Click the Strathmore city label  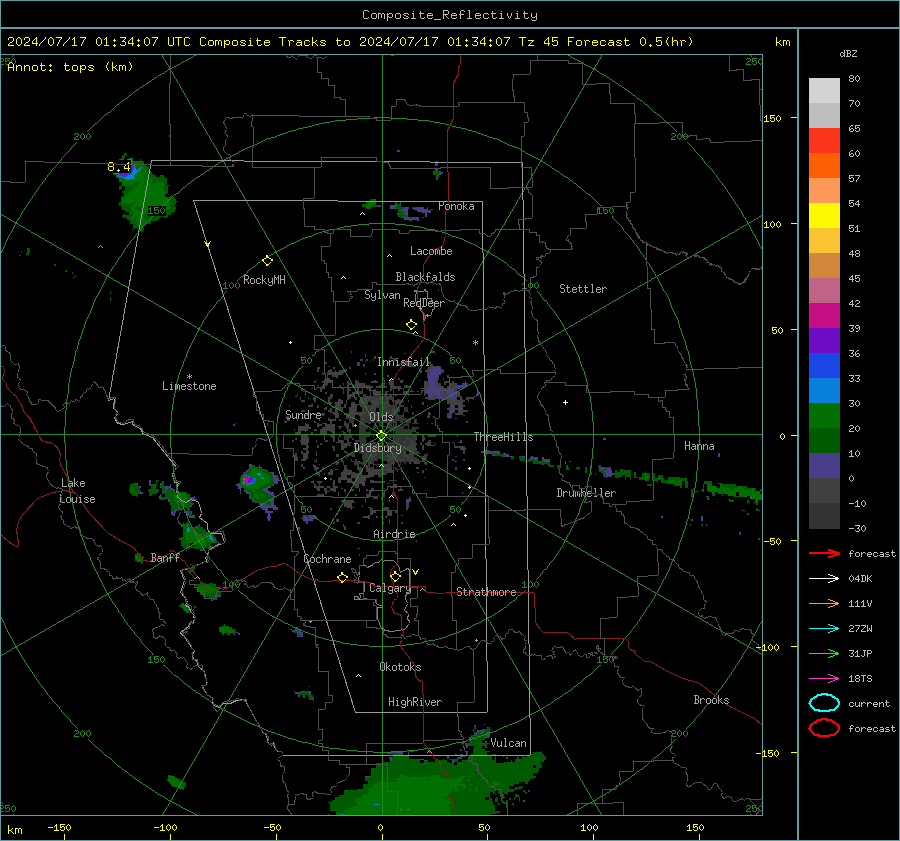click(486, 592)
